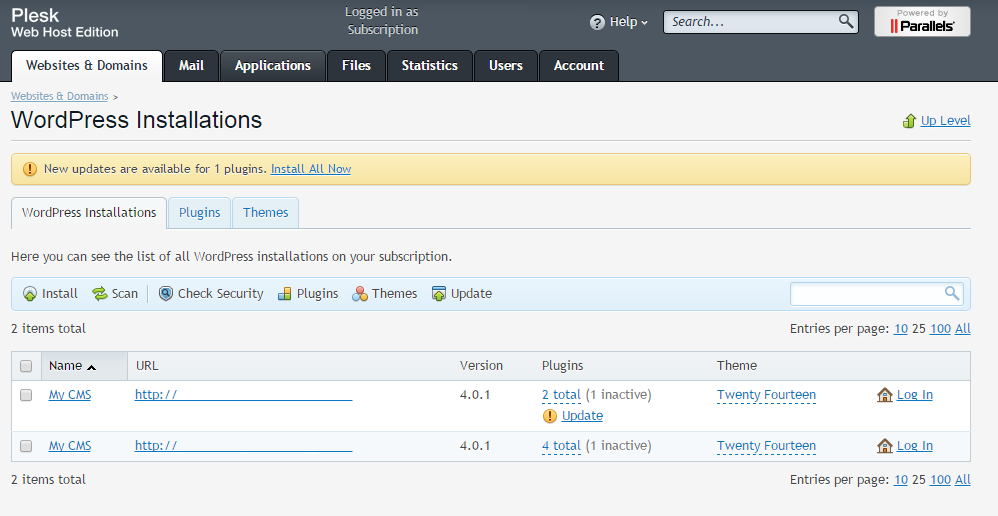Click the Plugins toolbar icon
This screenshot has width=998, height=516.
(285, 294)
